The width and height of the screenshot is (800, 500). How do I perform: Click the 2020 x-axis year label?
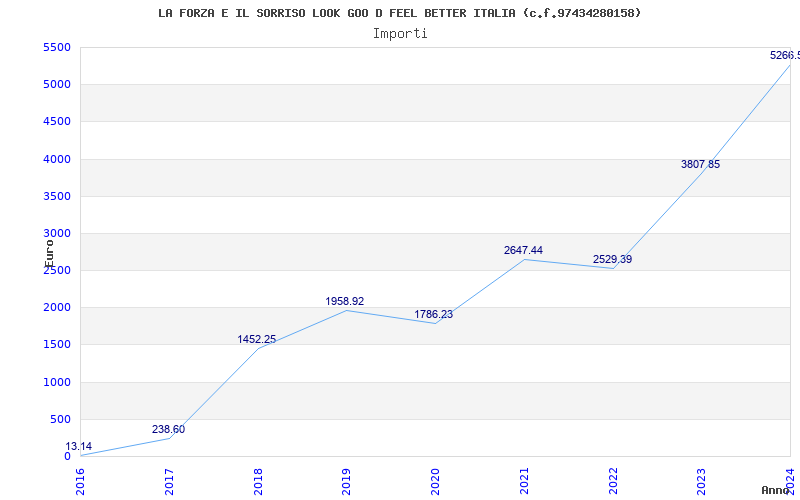(x=435, y=481)
